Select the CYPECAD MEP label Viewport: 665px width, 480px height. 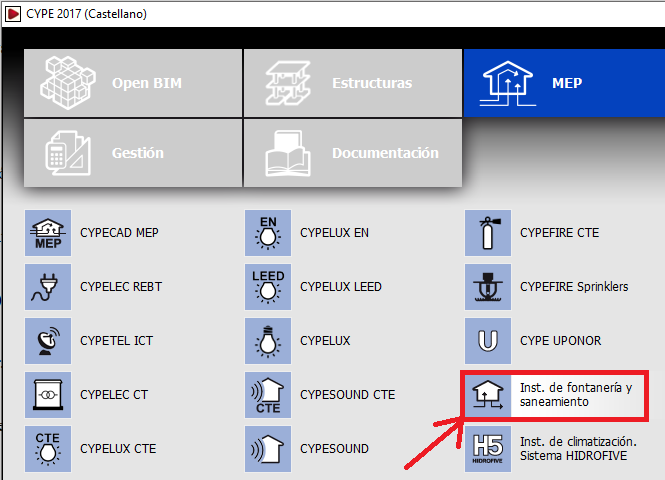pyautogui.click(x=119, y=233)
